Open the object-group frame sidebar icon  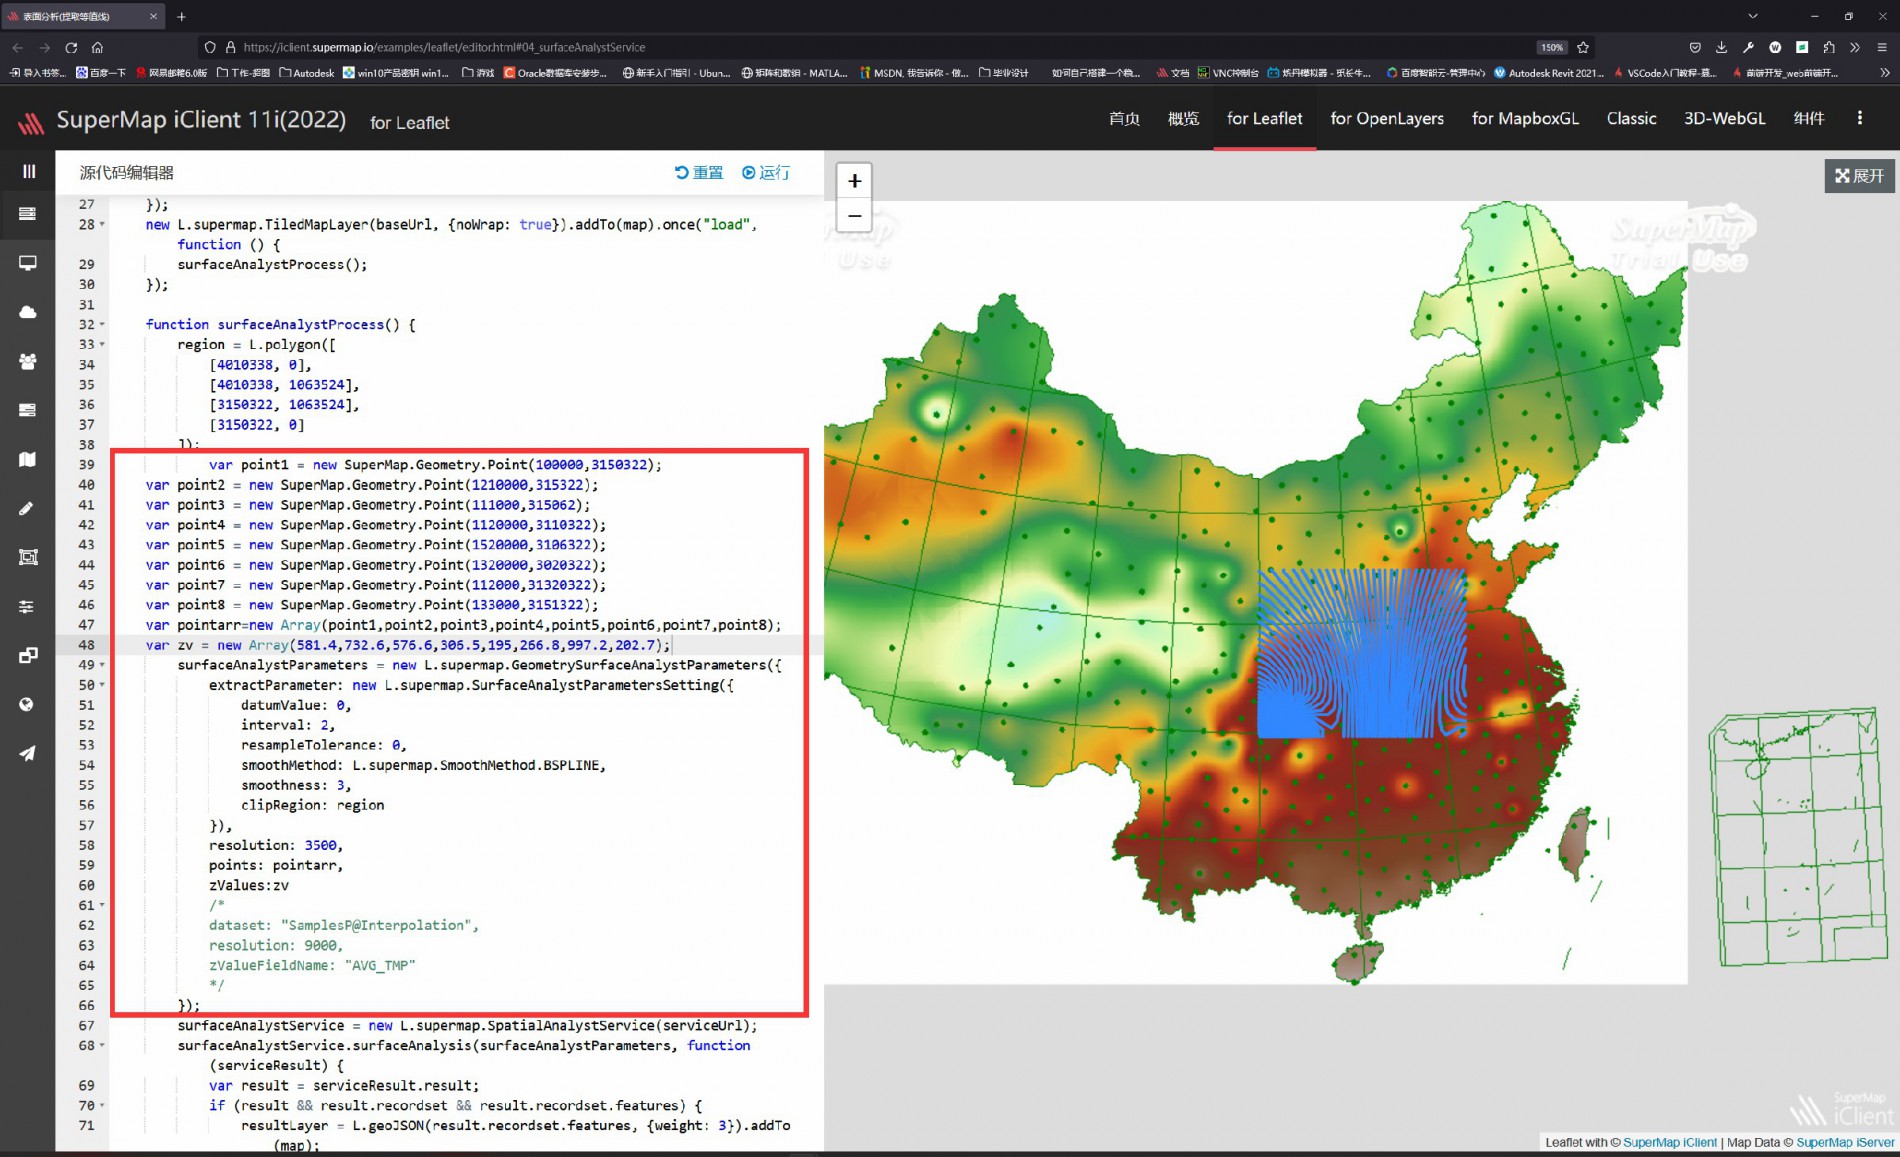click(28, 557)
